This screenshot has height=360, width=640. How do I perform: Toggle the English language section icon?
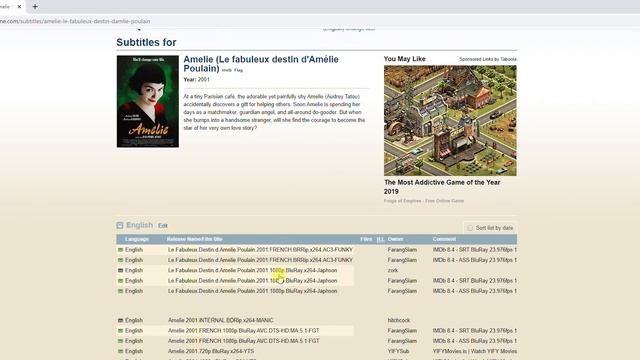click(120, 225)
